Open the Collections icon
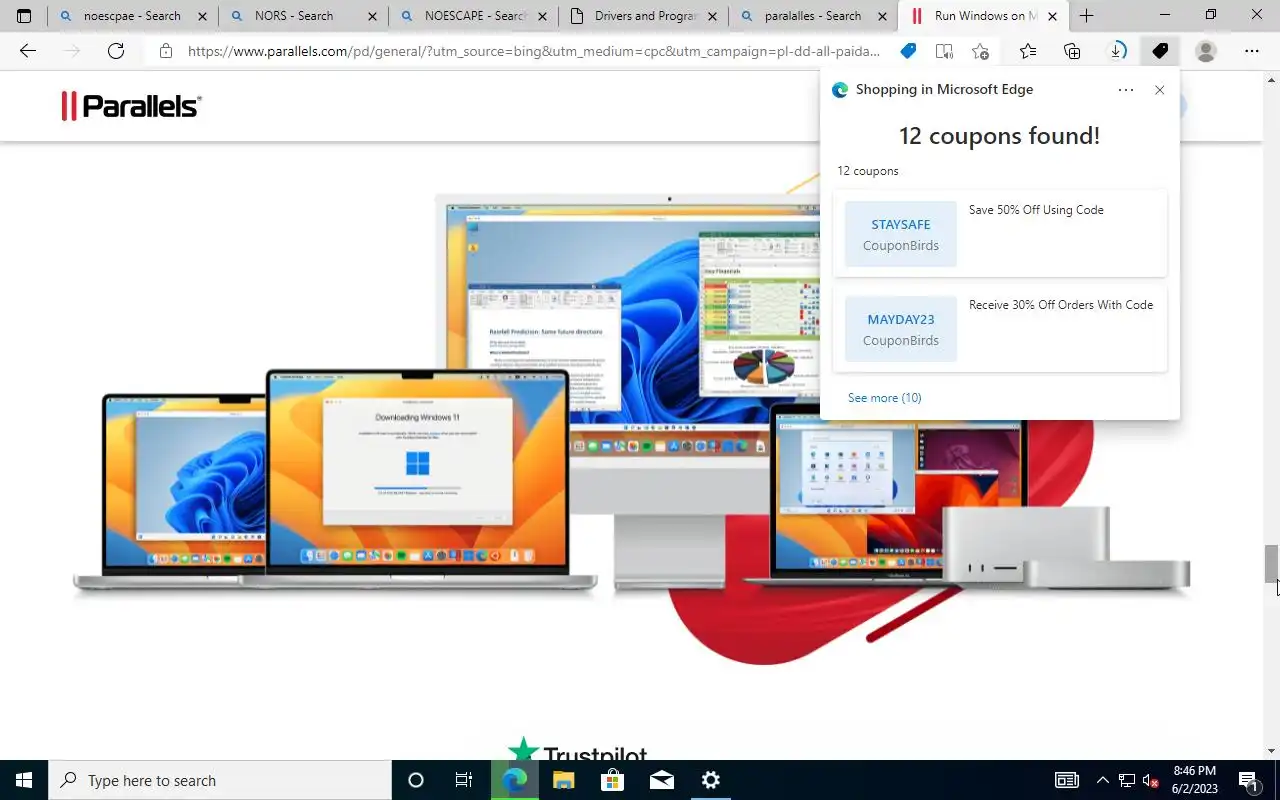Image resolution: width=1280 pixels, height=800 pixels. tap(1072, 51)
